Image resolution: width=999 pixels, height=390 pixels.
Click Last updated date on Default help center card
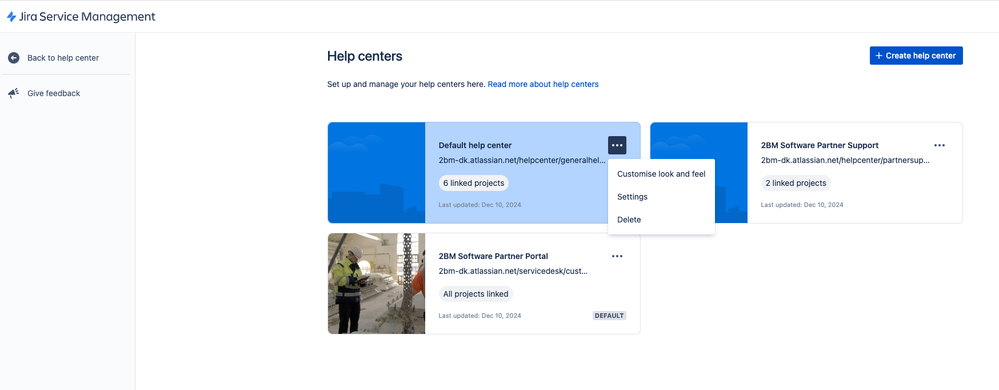click(x=480, y=205)
